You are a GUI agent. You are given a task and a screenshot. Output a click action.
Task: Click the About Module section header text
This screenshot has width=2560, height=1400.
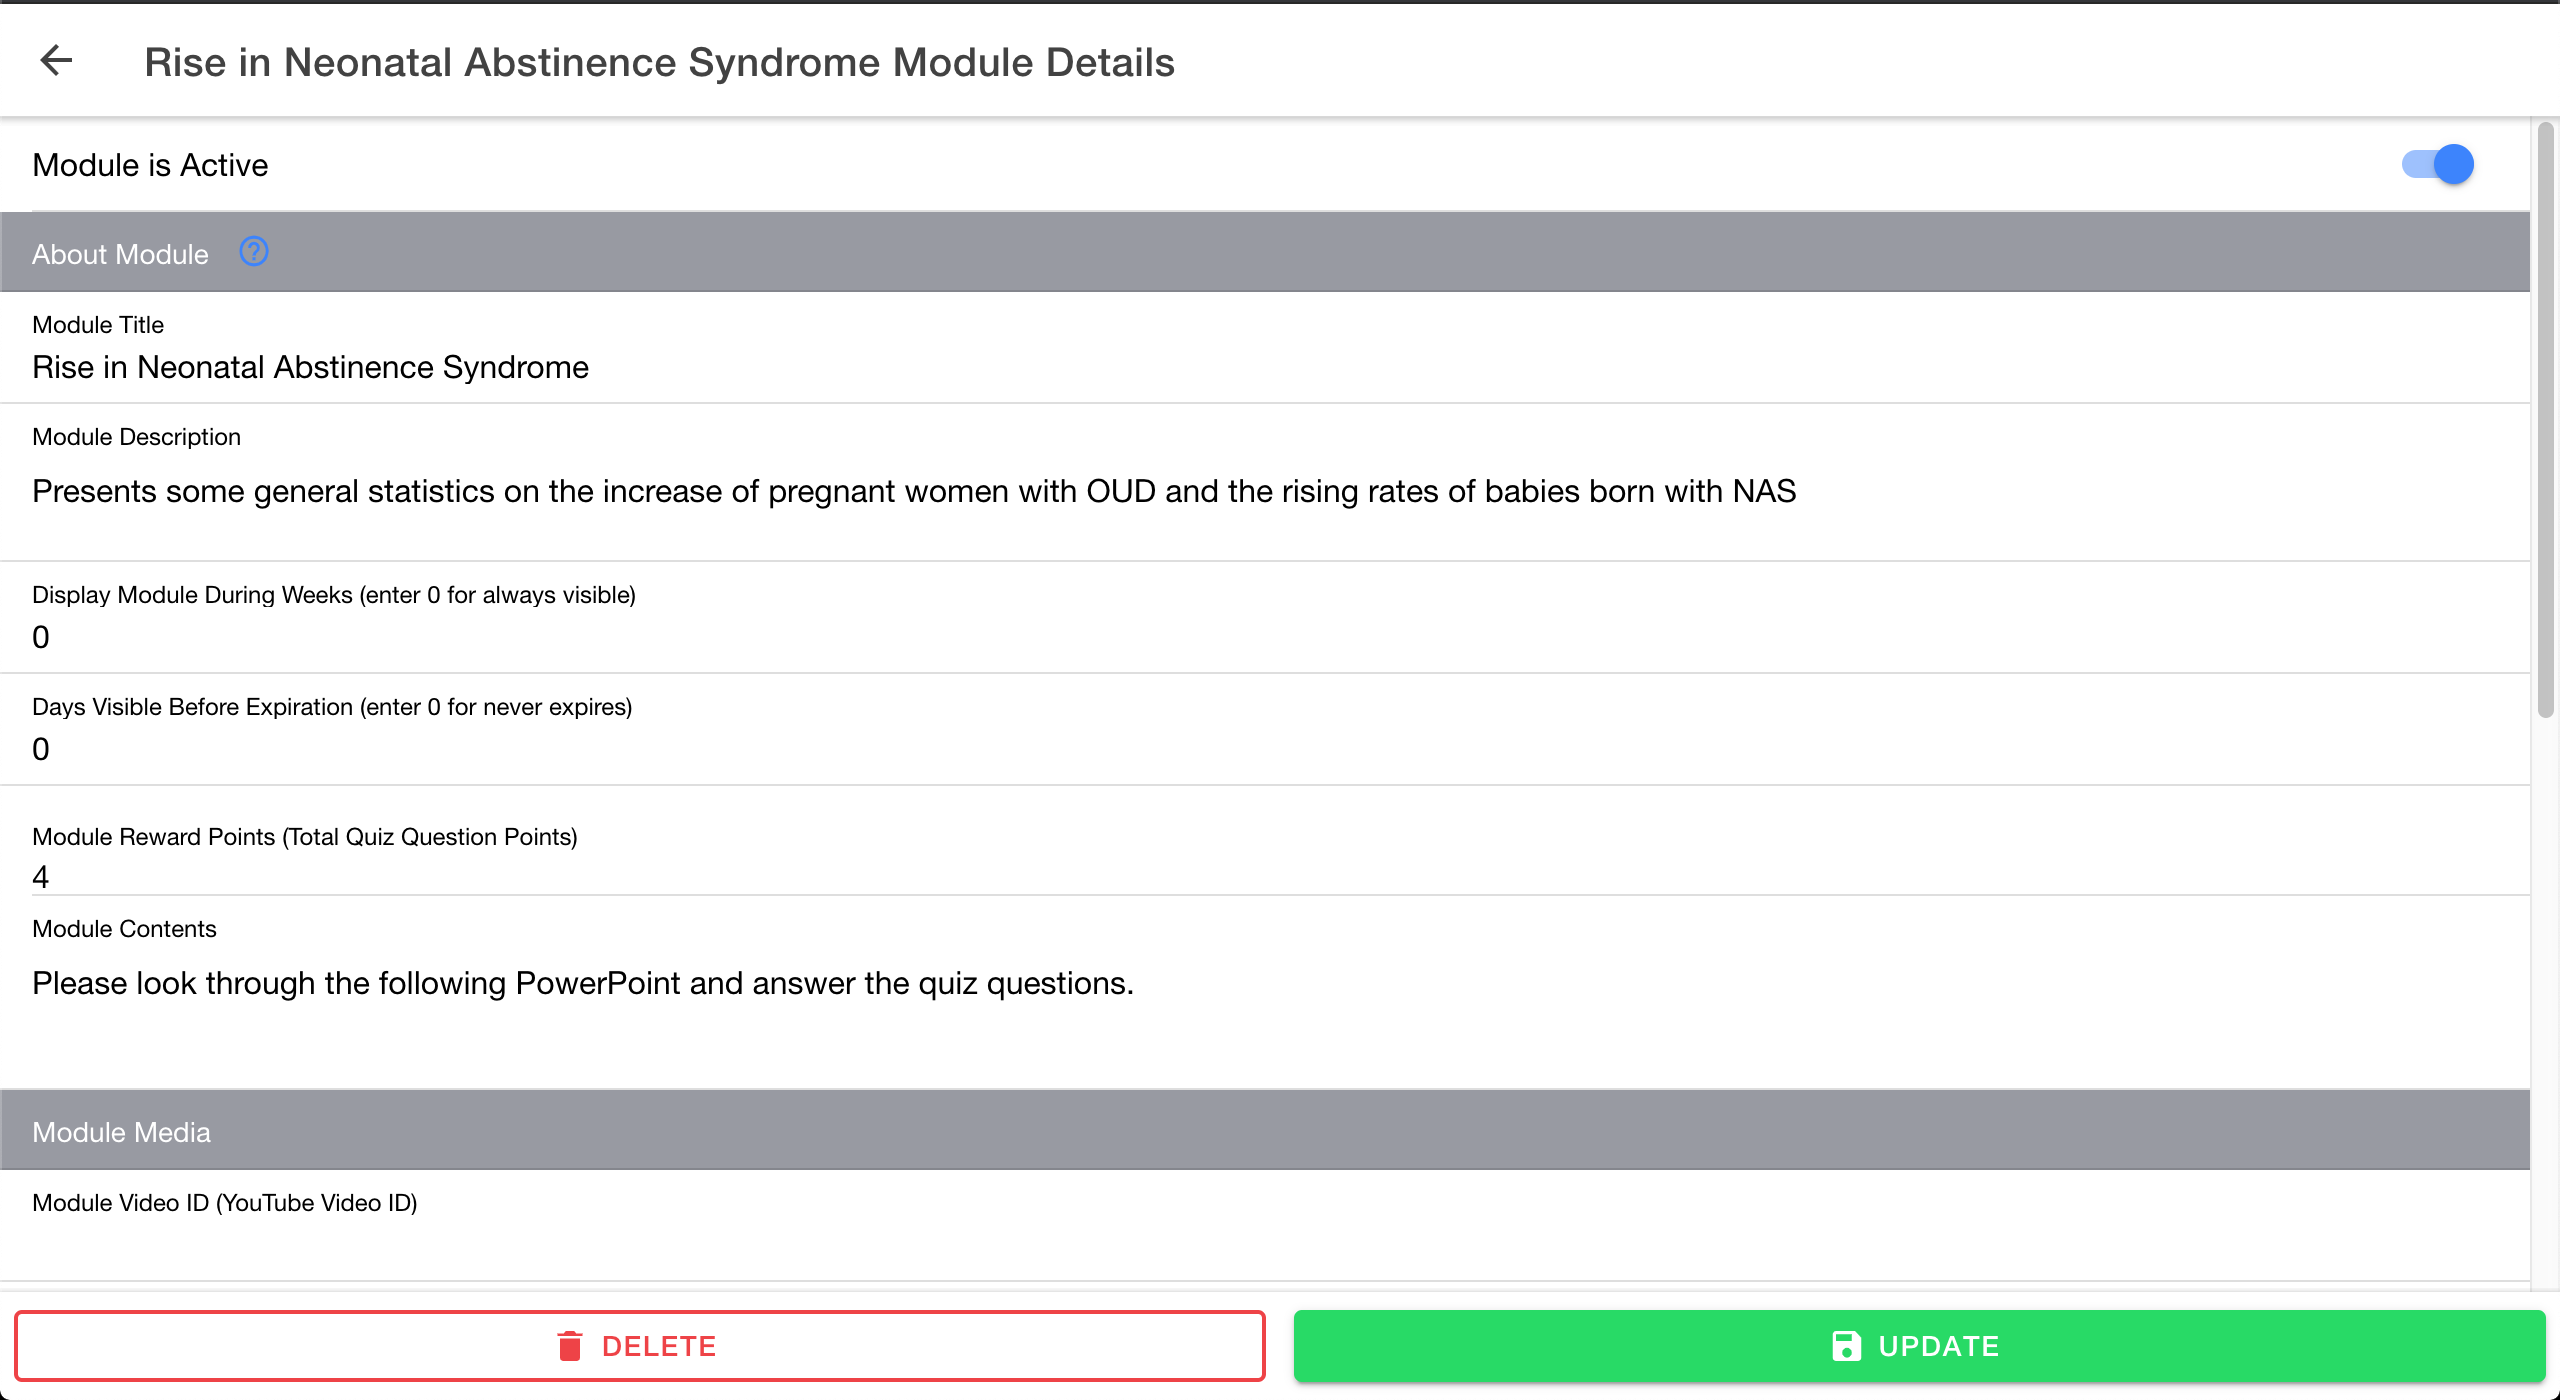tap(120, 254)
